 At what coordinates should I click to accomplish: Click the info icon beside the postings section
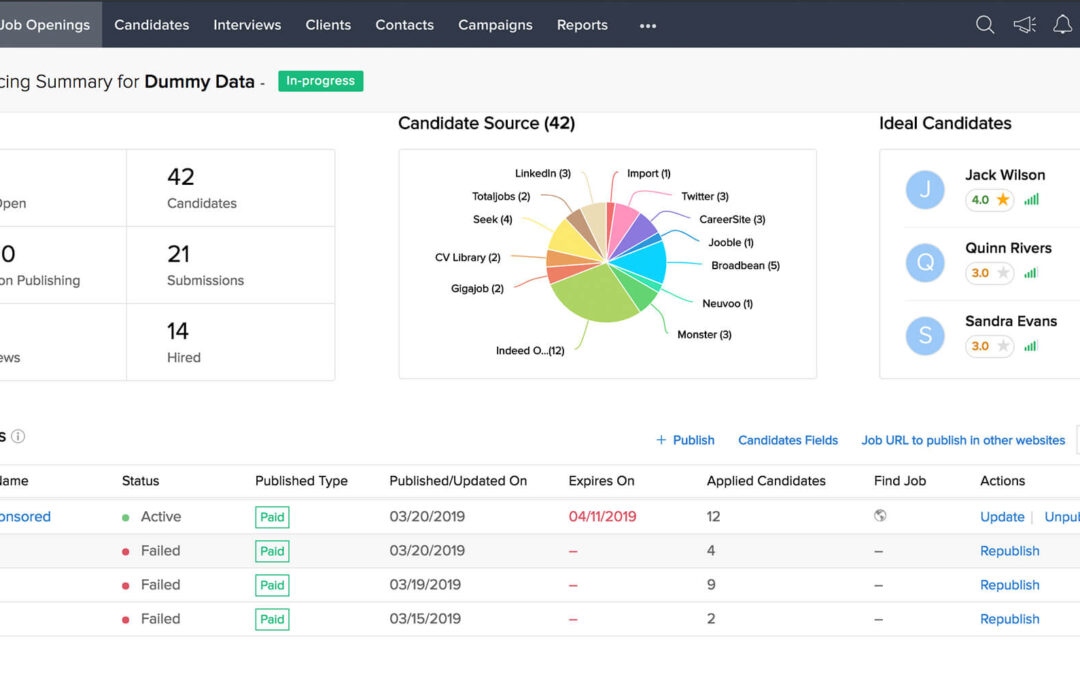tap(17, 436)
